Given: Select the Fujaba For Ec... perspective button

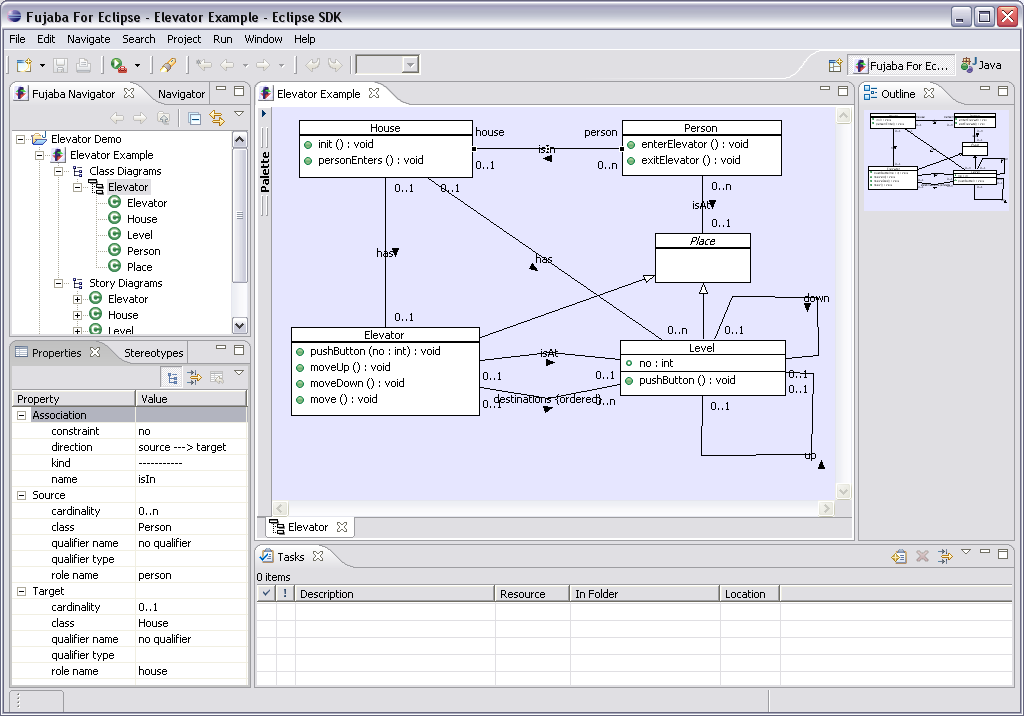Looking at the screenshot, I should (x=901, y=65).
